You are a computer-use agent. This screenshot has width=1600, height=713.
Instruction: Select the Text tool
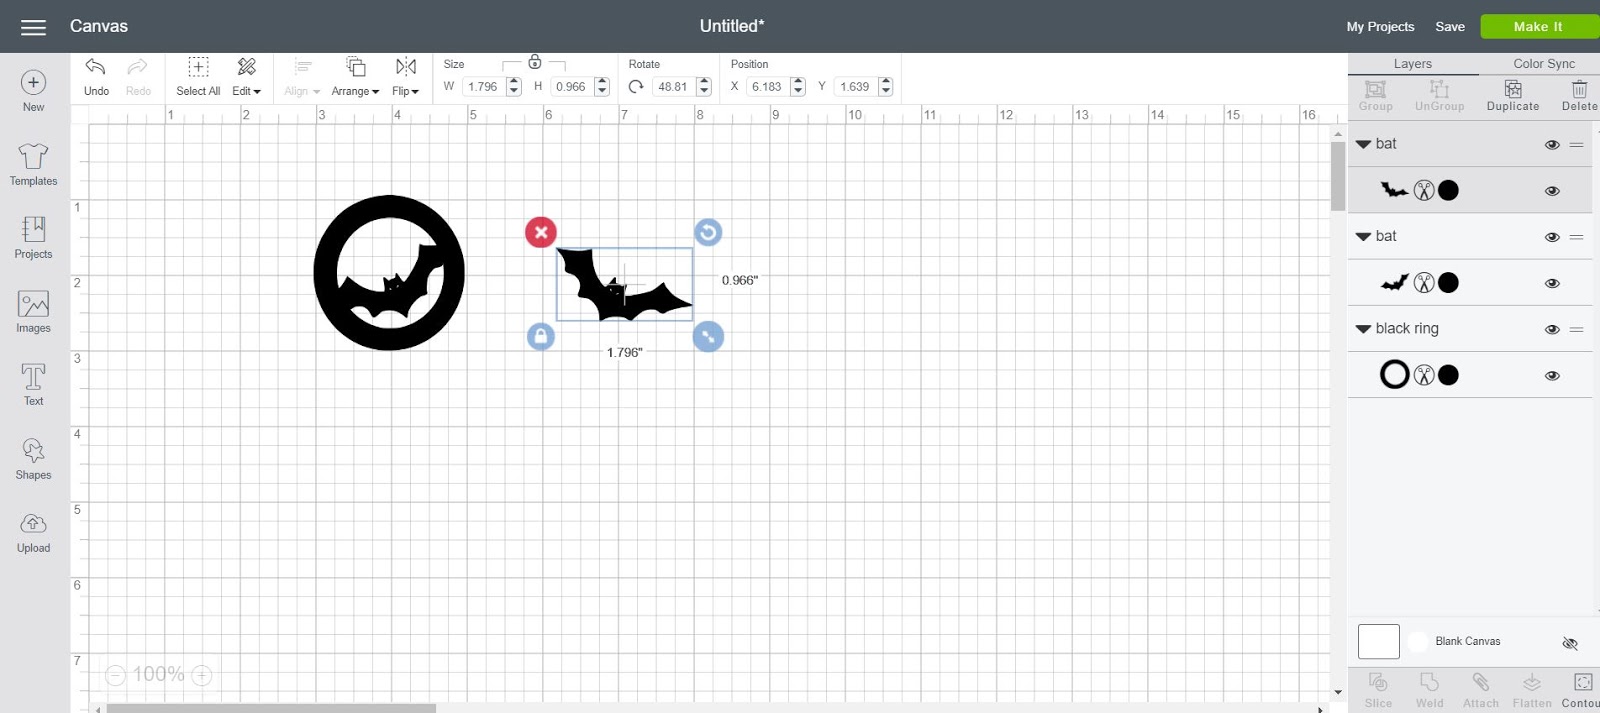point(33,385)
